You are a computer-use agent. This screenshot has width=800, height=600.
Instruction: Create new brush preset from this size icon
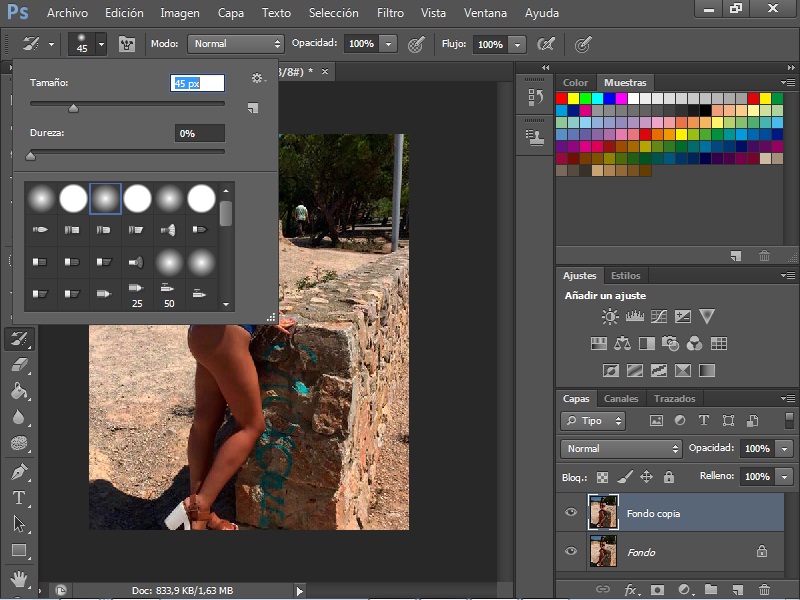pyautogui.click(x=253, y=108)
